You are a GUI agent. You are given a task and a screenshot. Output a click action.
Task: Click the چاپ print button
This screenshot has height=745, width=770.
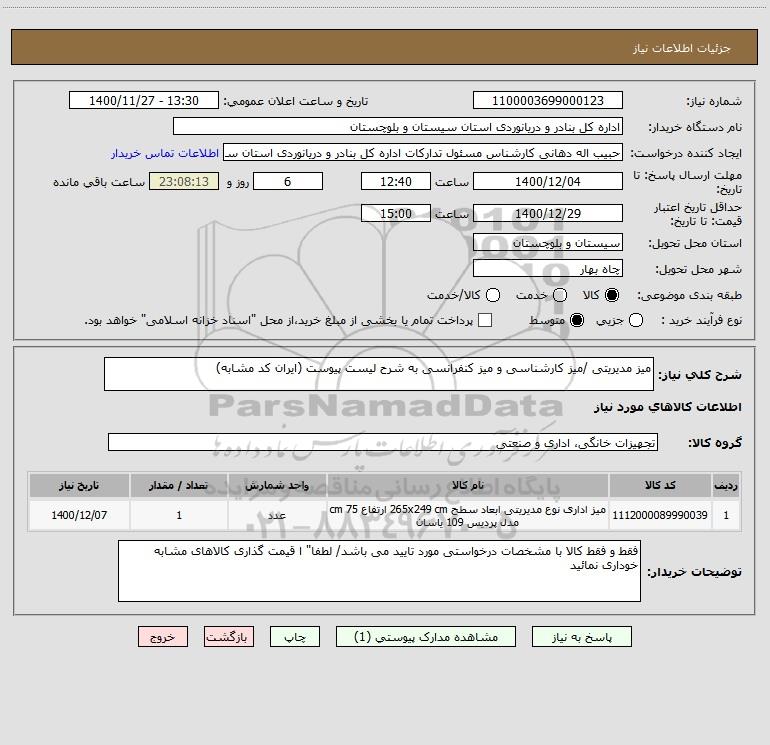[295, 637]
